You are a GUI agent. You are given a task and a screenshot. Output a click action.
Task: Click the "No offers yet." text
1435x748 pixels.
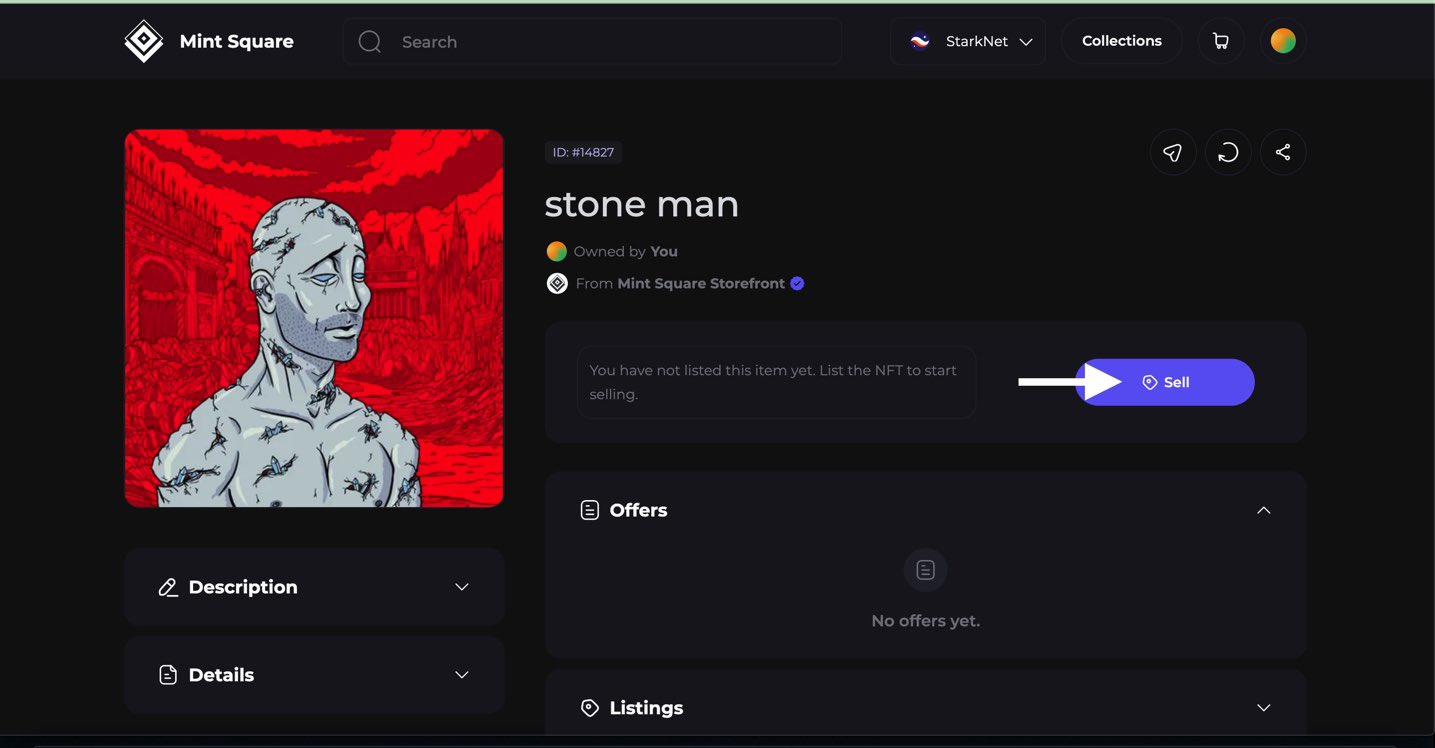click(x=926, y=621)
